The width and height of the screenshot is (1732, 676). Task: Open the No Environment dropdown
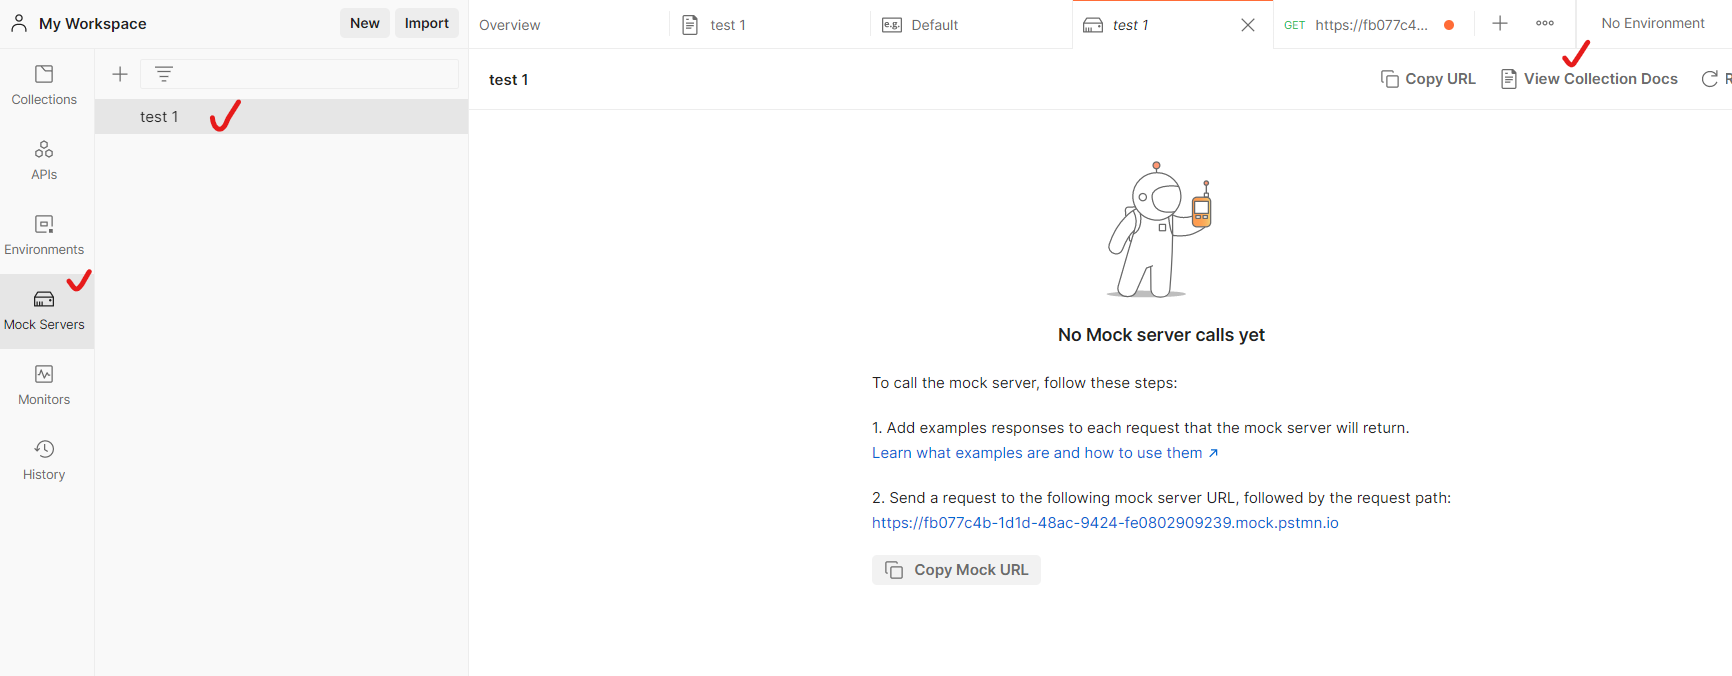pos(1653,23)
